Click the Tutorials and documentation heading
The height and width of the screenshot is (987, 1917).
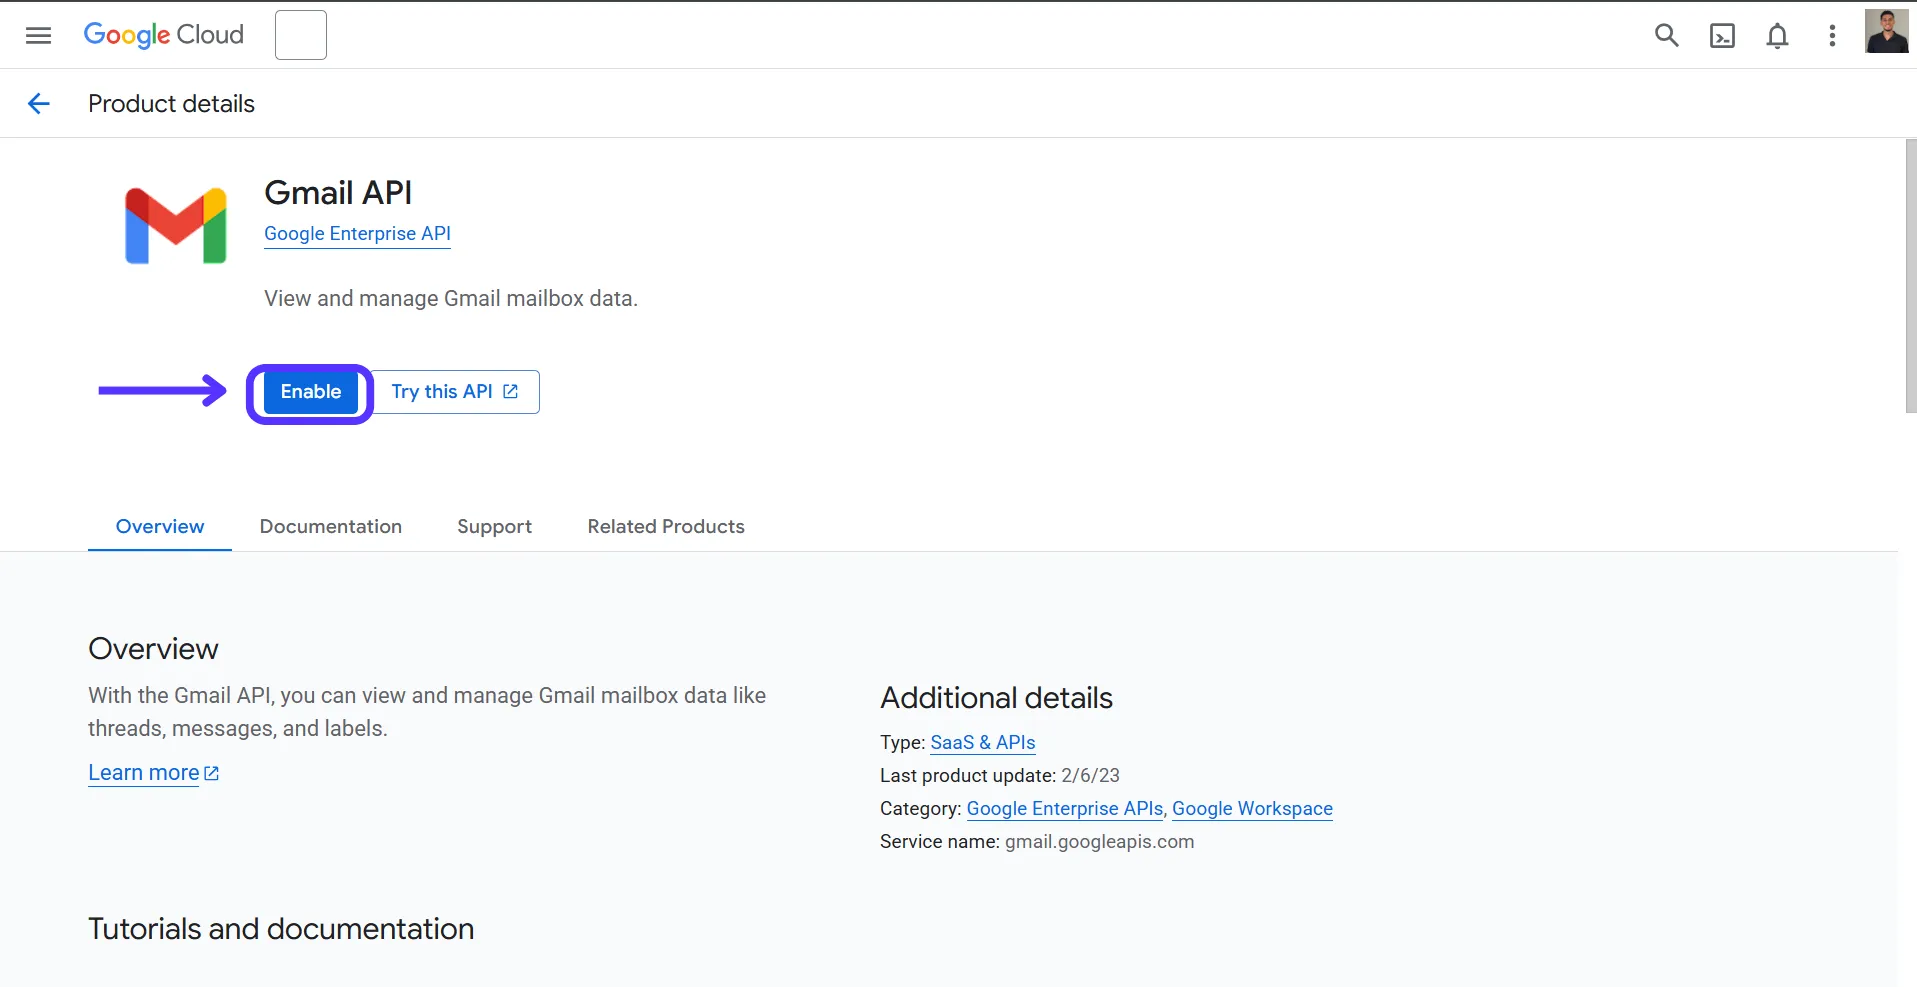[x=281, y=929]
